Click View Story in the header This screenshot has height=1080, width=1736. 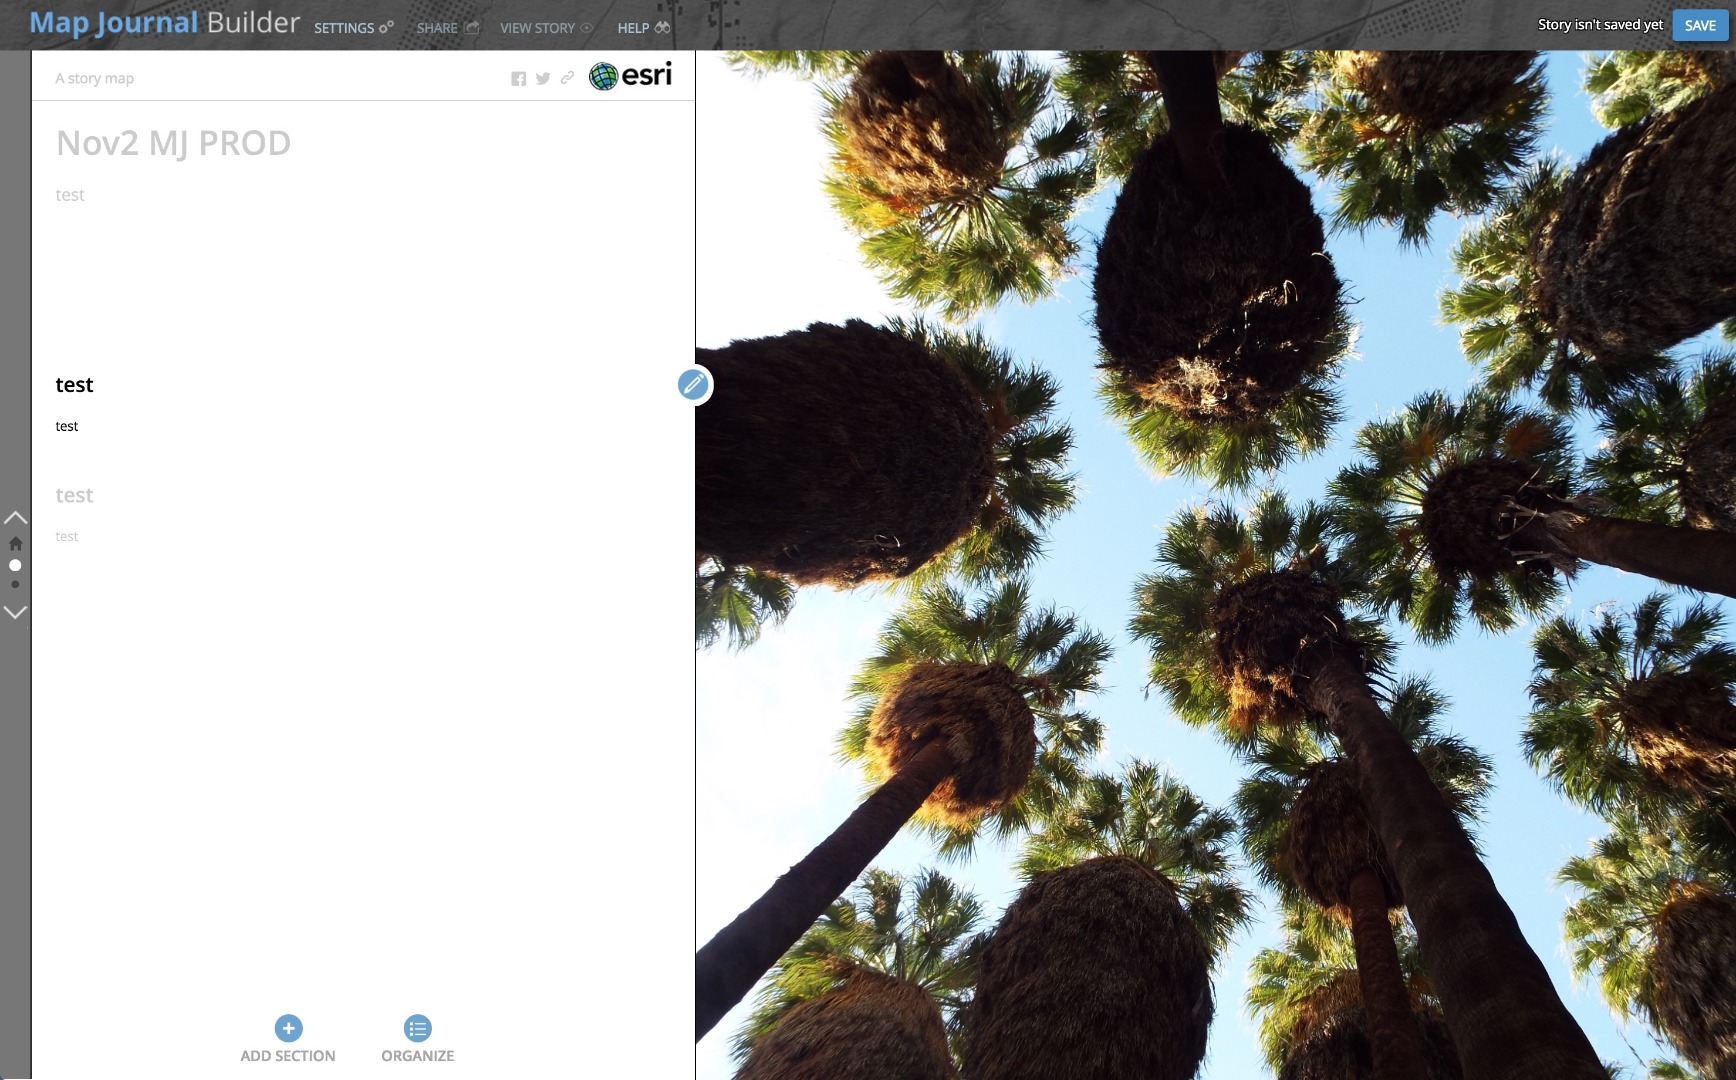(546, 28)
